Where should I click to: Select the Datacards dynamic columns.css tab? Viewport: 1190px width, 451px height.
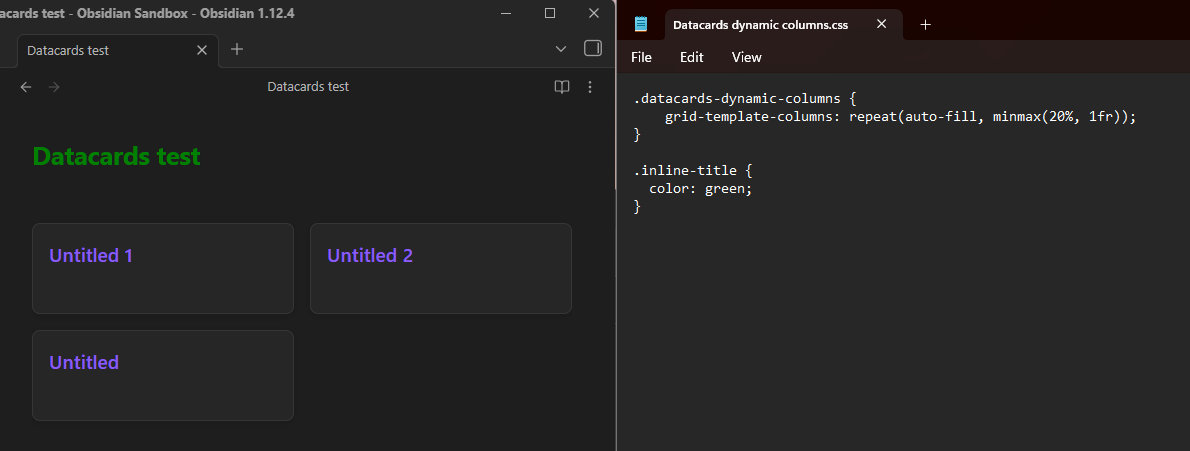click(760, 25)
